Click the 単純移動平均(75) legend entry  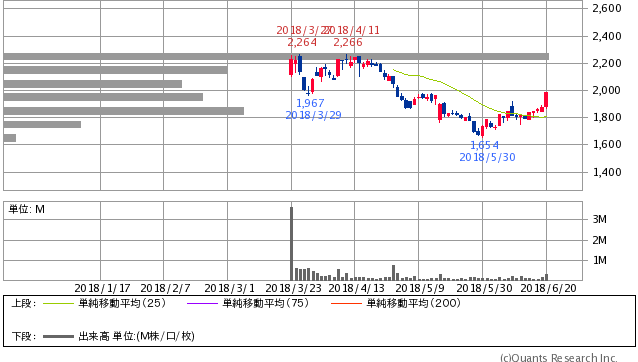(x=266, y=303)
